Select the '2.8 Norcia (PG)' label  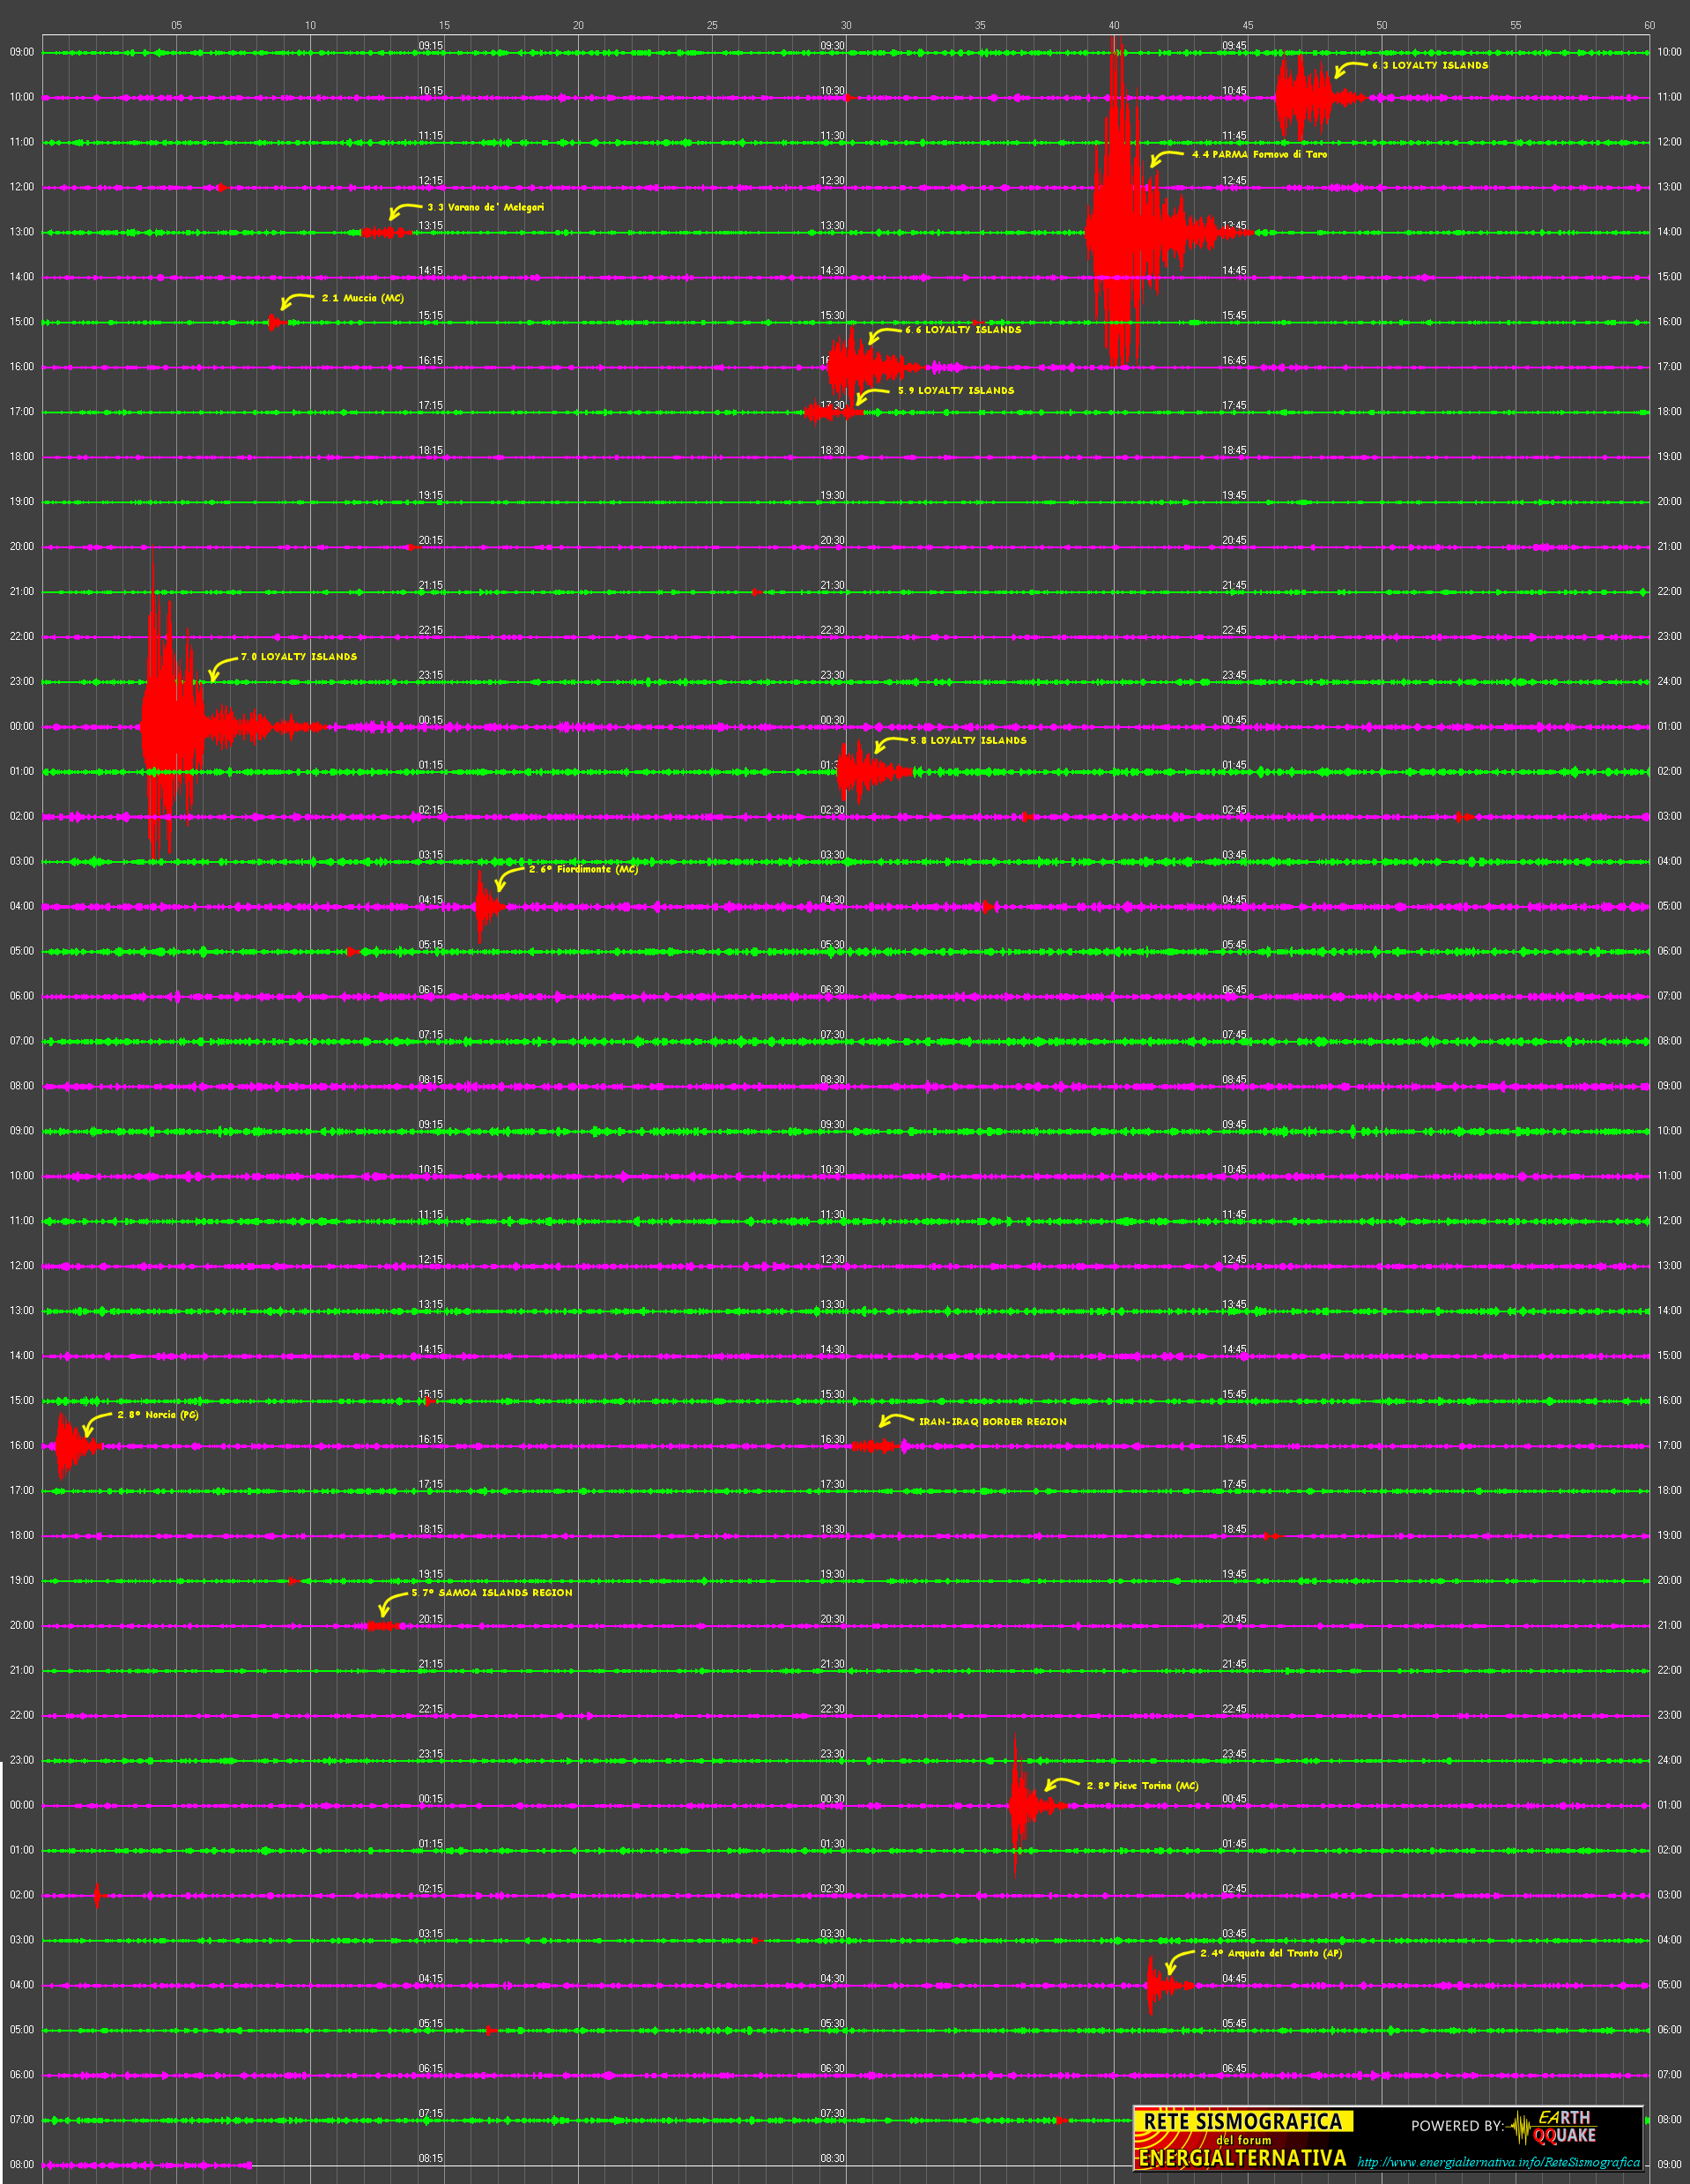pos(158,1415)
